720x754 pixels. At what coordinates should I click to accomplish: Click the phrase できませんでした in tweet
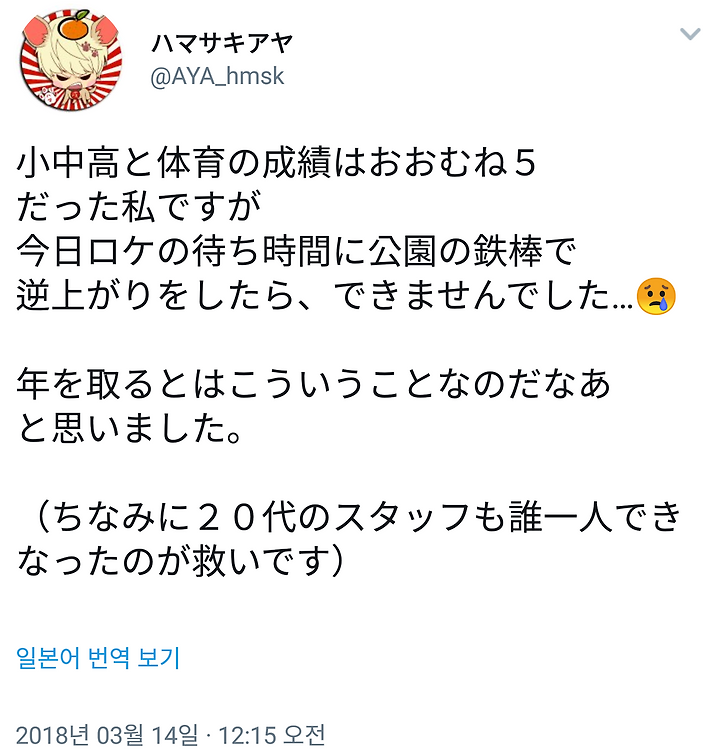pyautogui.click(x=470, y=296)
